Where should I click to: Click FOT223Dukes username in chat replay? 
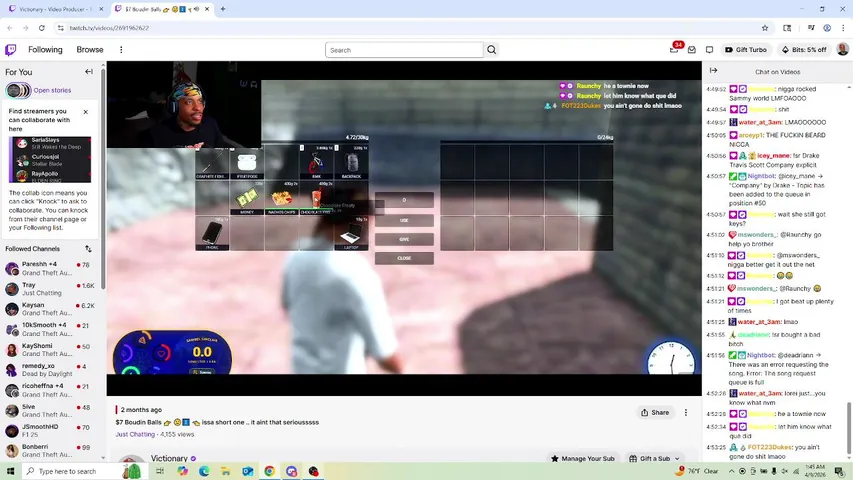(x=769, y=447)
